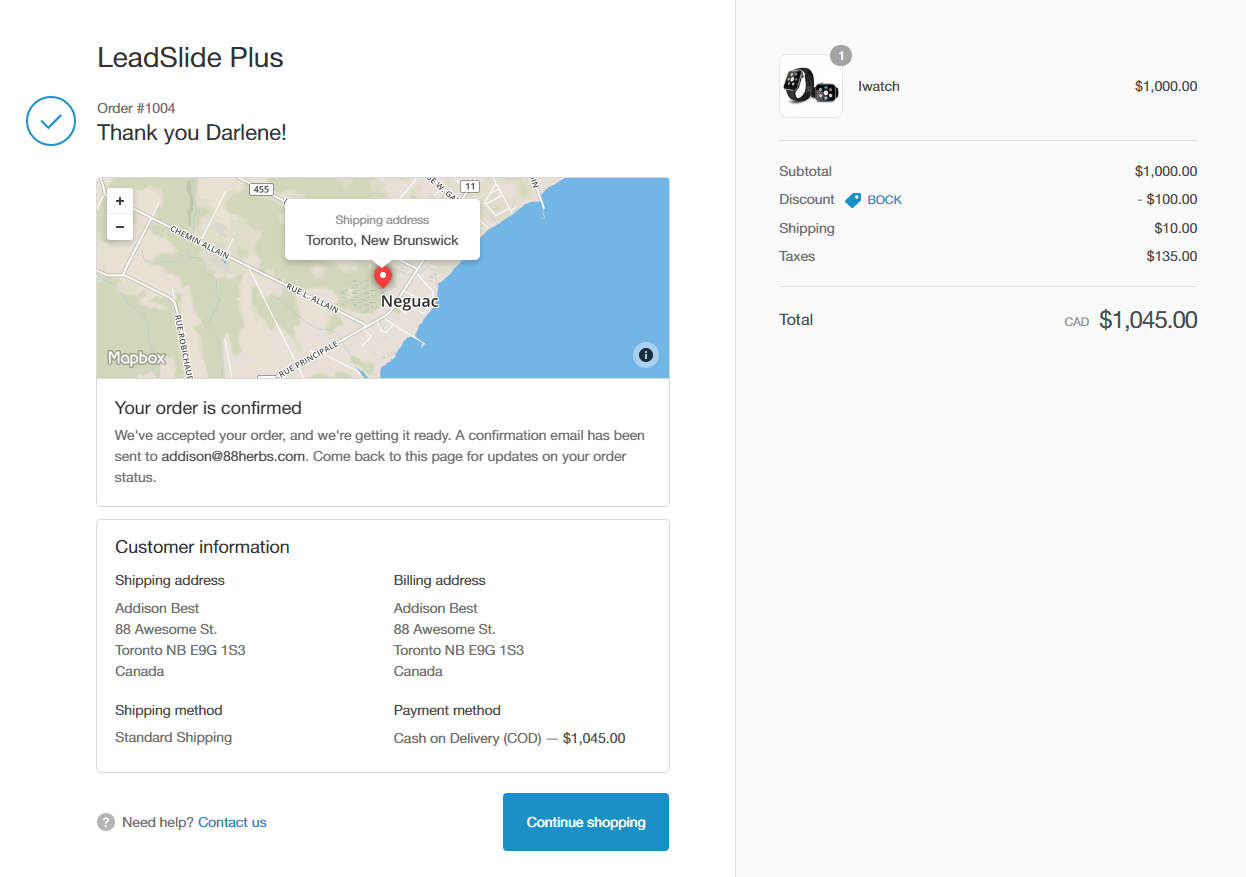This screenshot has height=877, width=1246.
Task: Click the addison@88herbs.com email address
Action: pyautogui.click(x=233, y=456)
